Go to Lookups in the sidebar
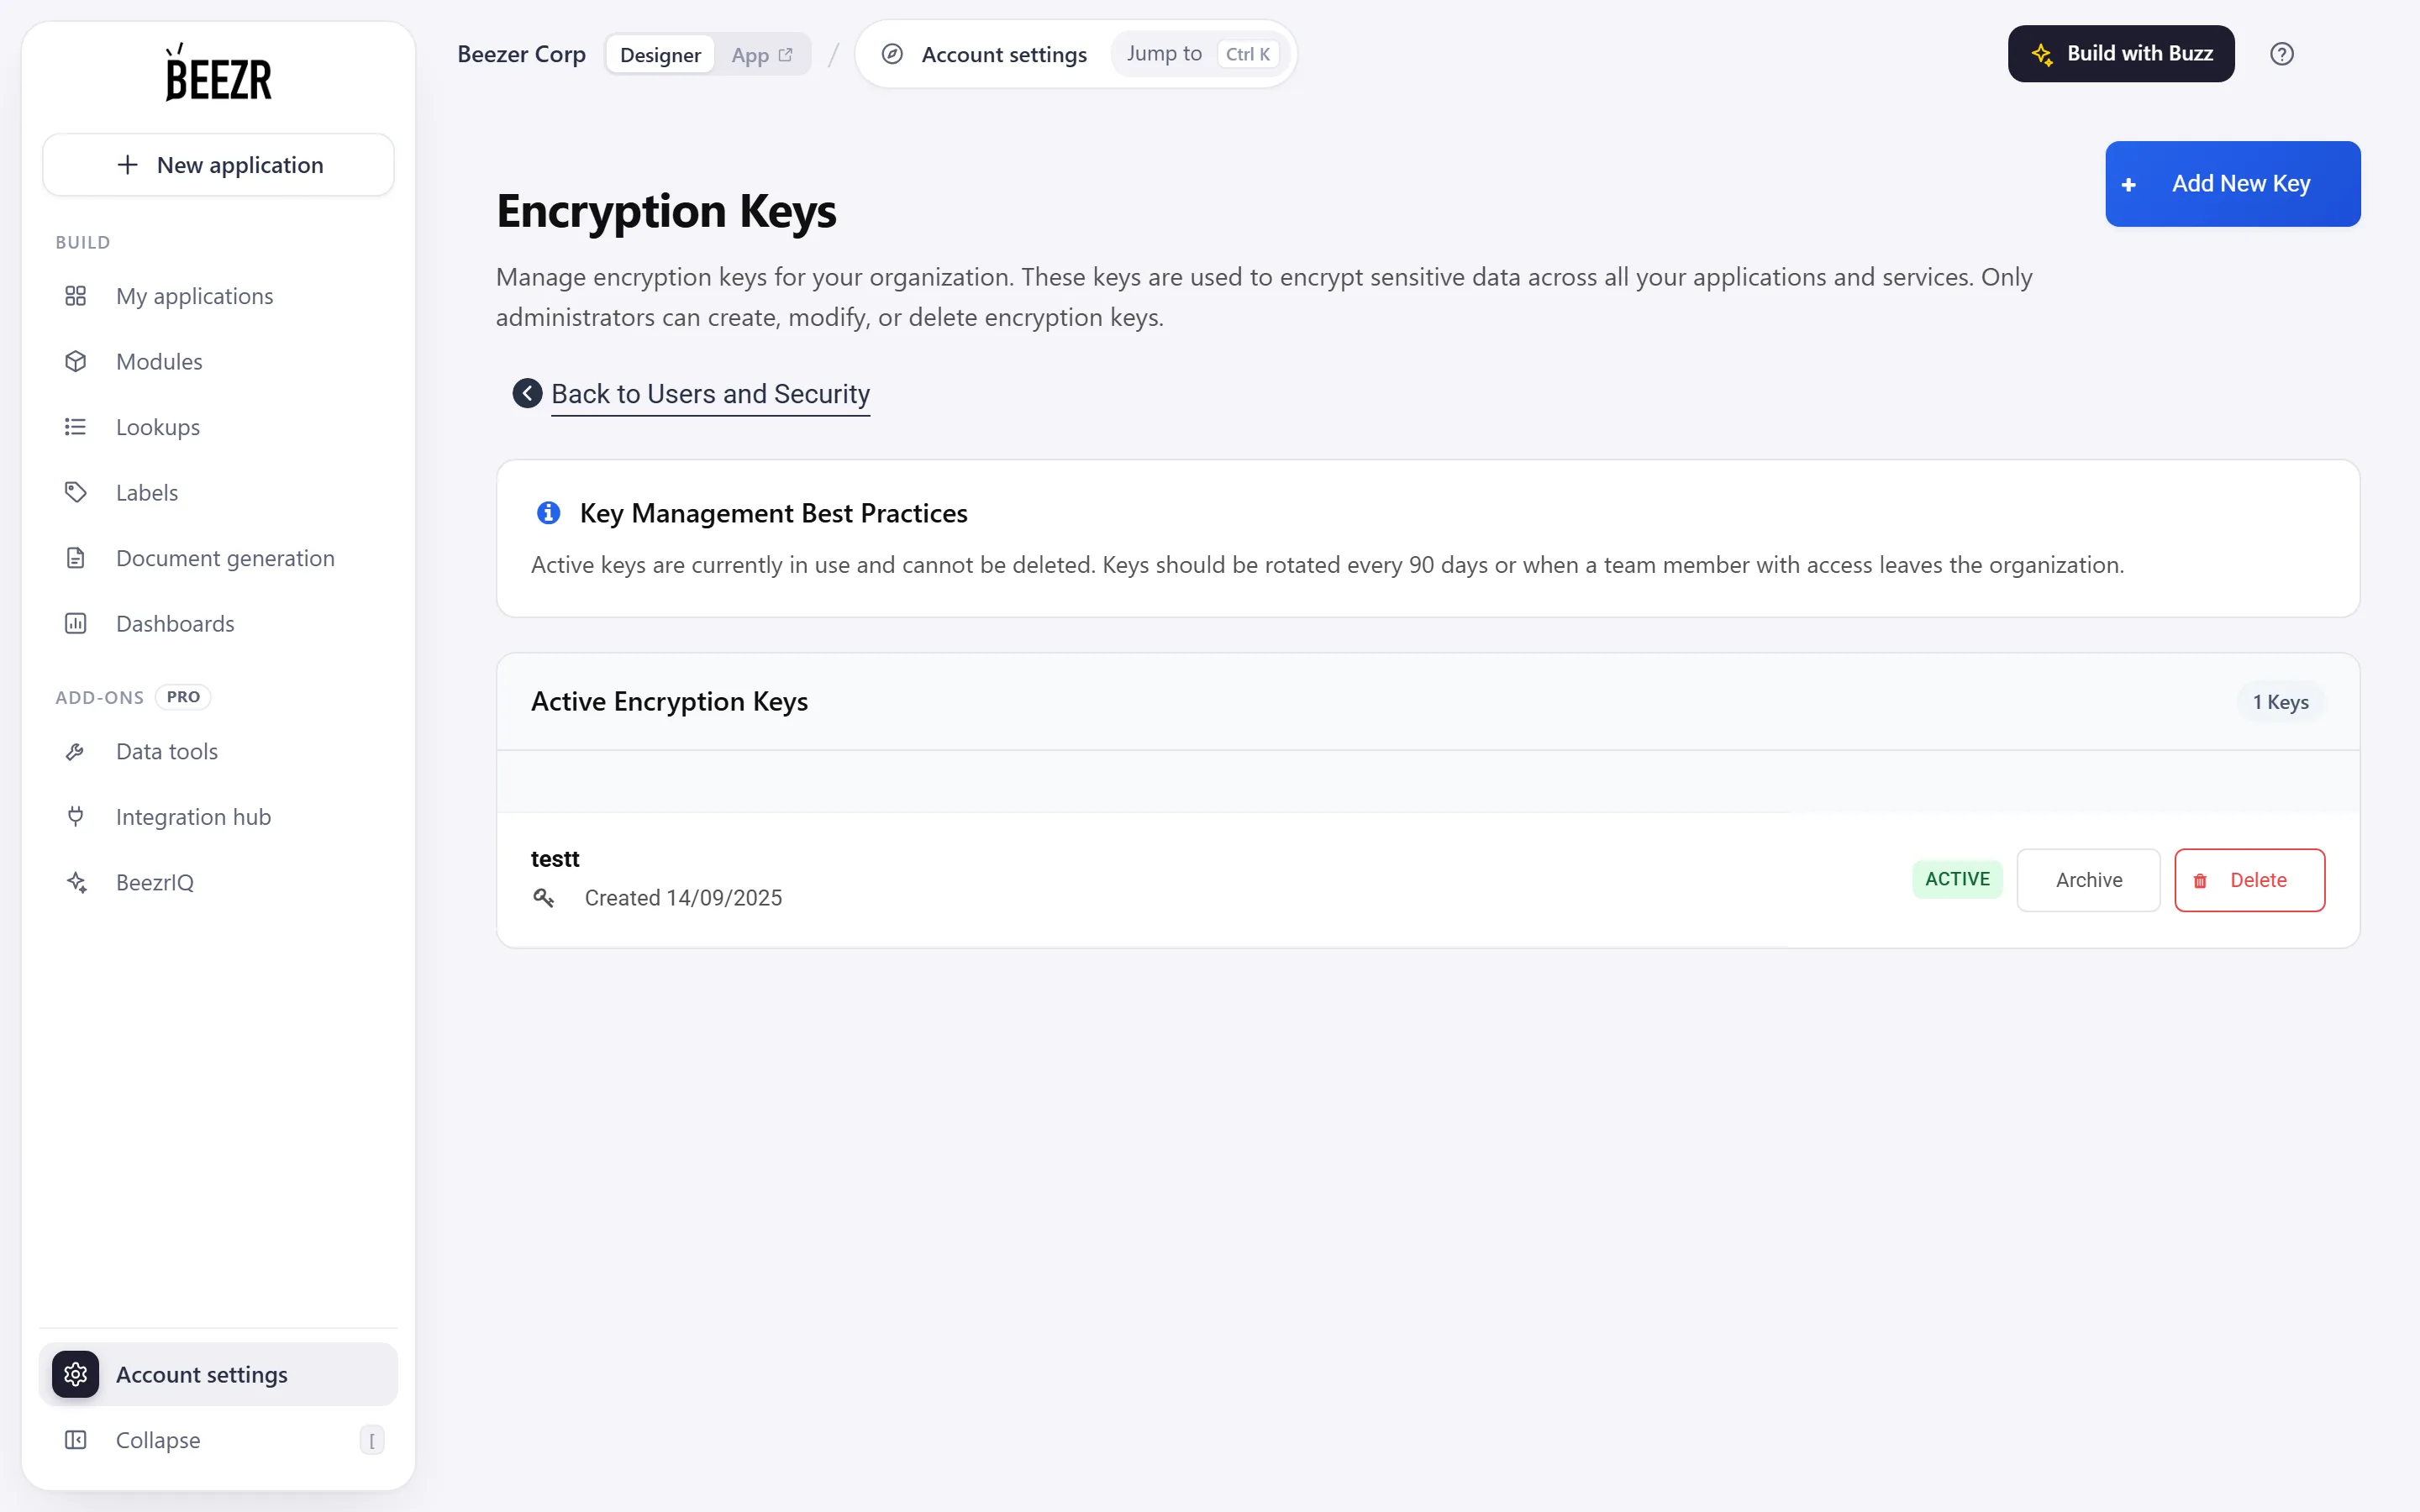This screenshot has width=2420, height=1512. click(218, 427)
